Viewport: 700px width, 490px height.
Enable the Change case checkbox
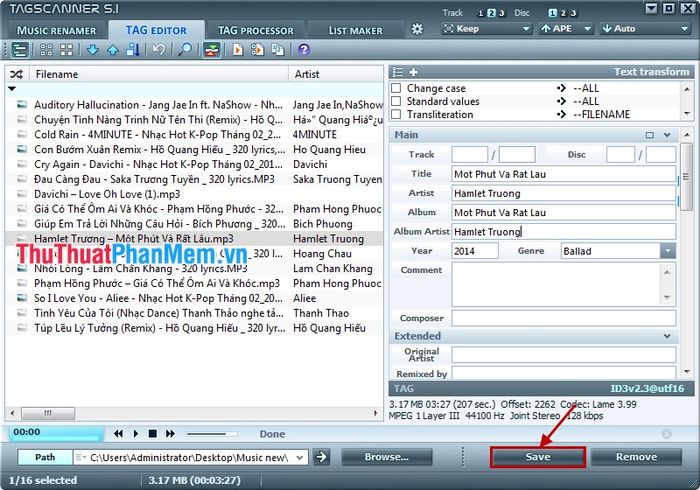pos(396,87)
